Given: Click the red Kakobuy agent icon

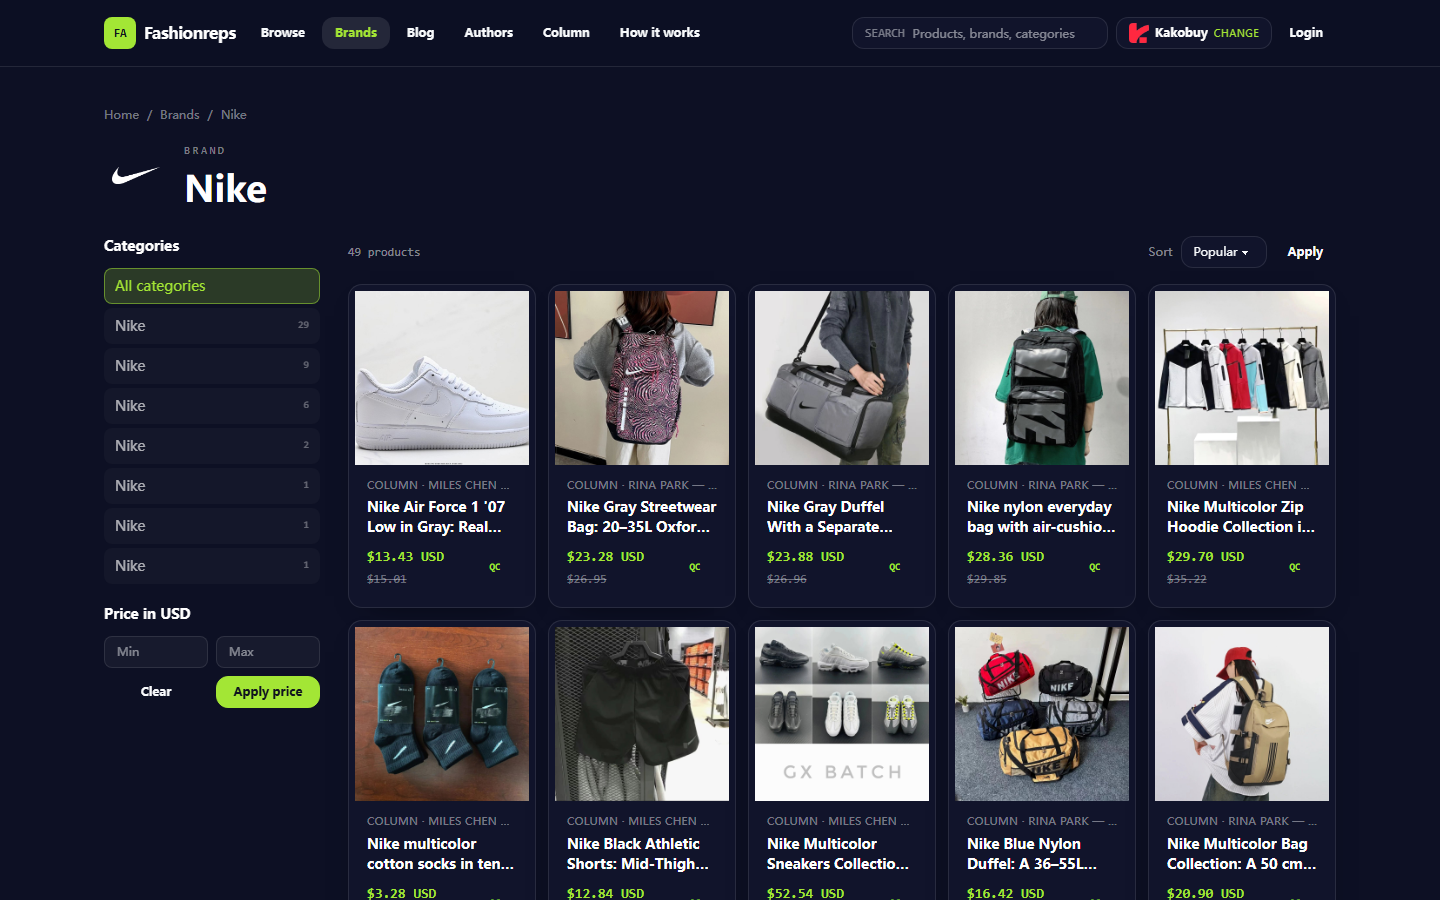Looking at the screenshot, I should tap(1138, 33).
